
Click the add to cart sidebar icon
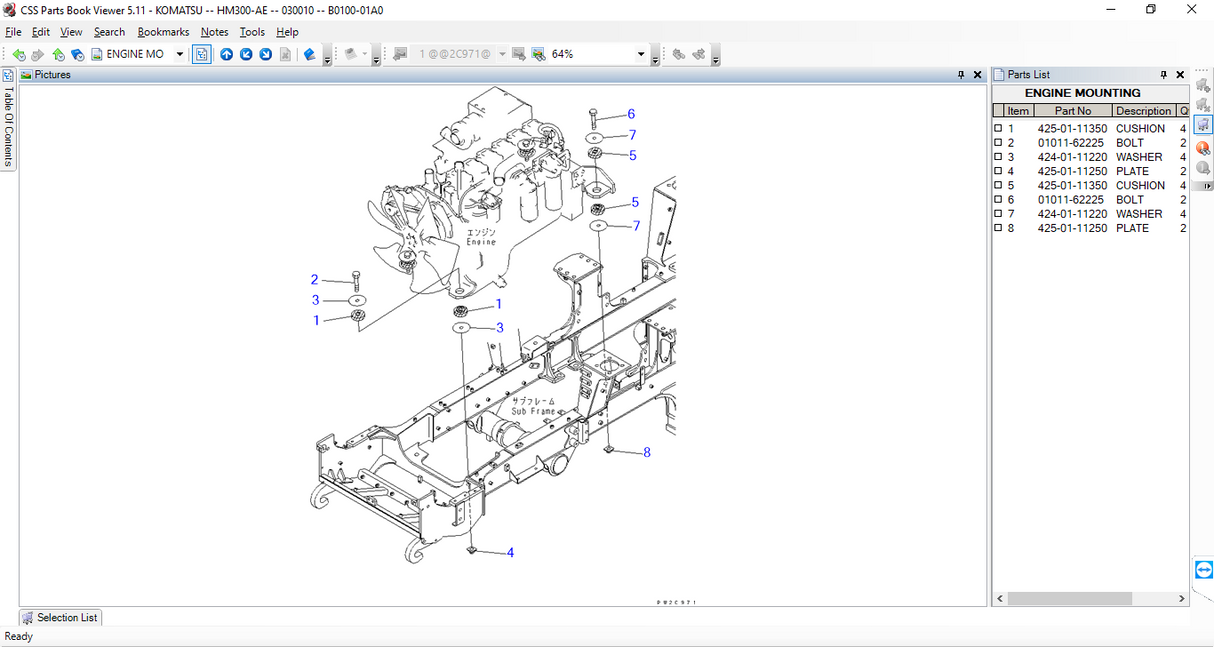click(x=1203, y=85)
